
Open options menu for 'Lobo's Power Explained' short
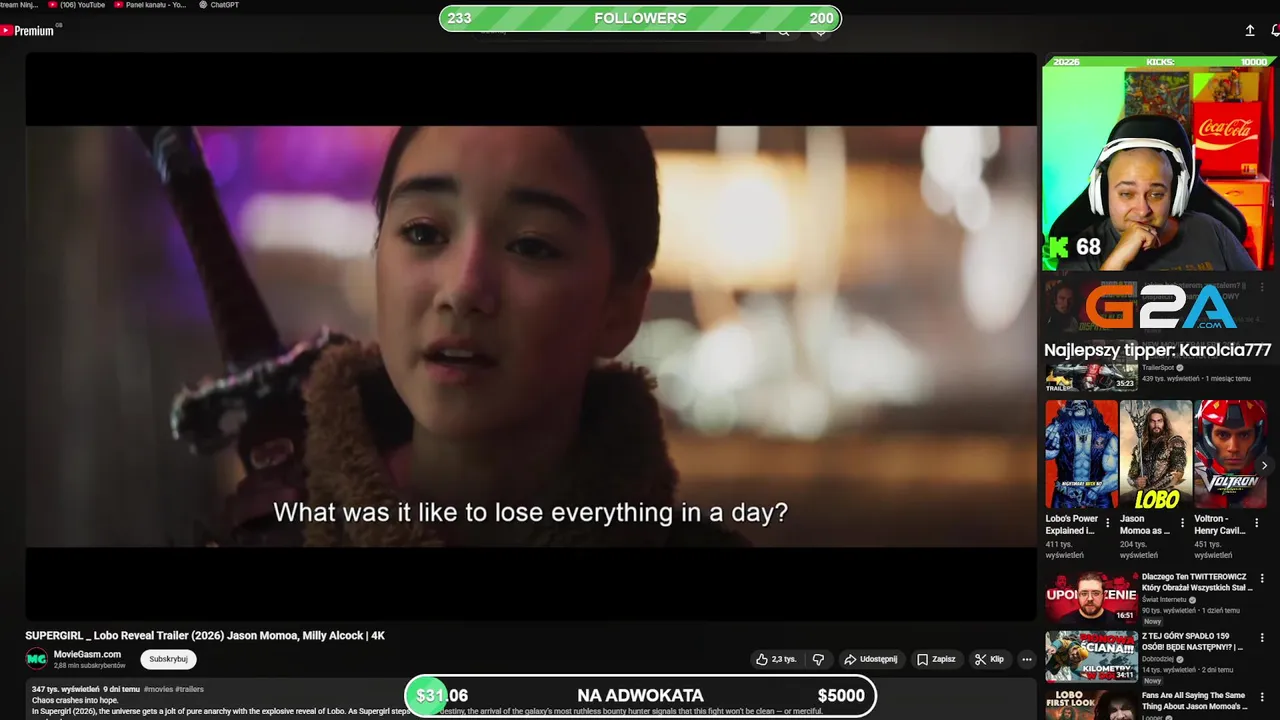click(1107, 523)
